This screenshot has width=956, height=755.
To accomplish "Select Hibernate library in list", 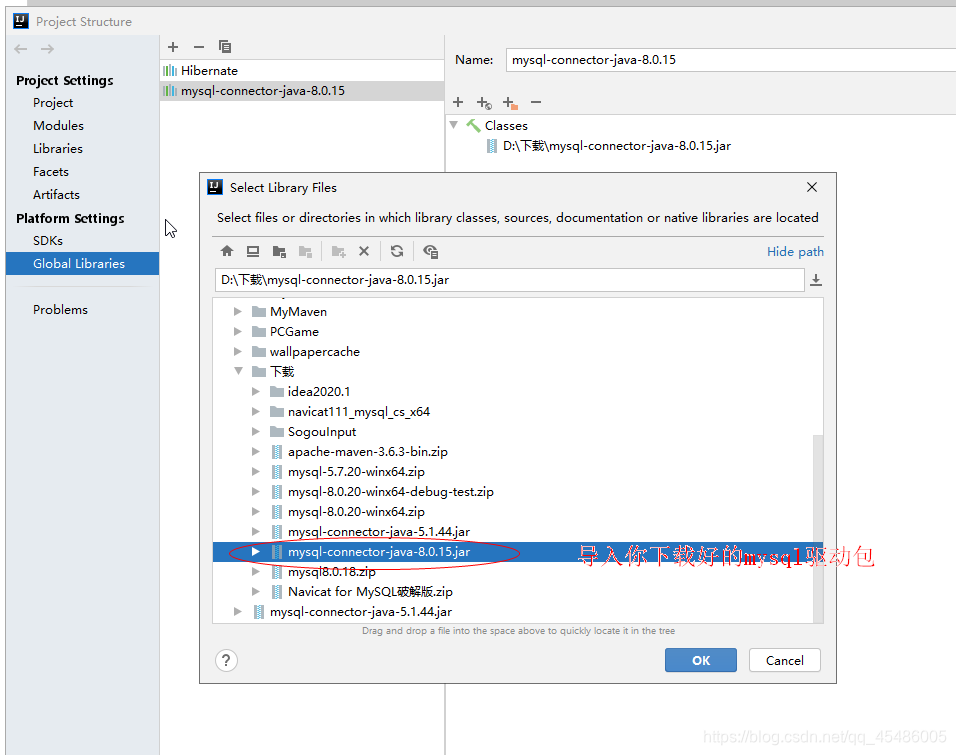I will click(302, 71).
